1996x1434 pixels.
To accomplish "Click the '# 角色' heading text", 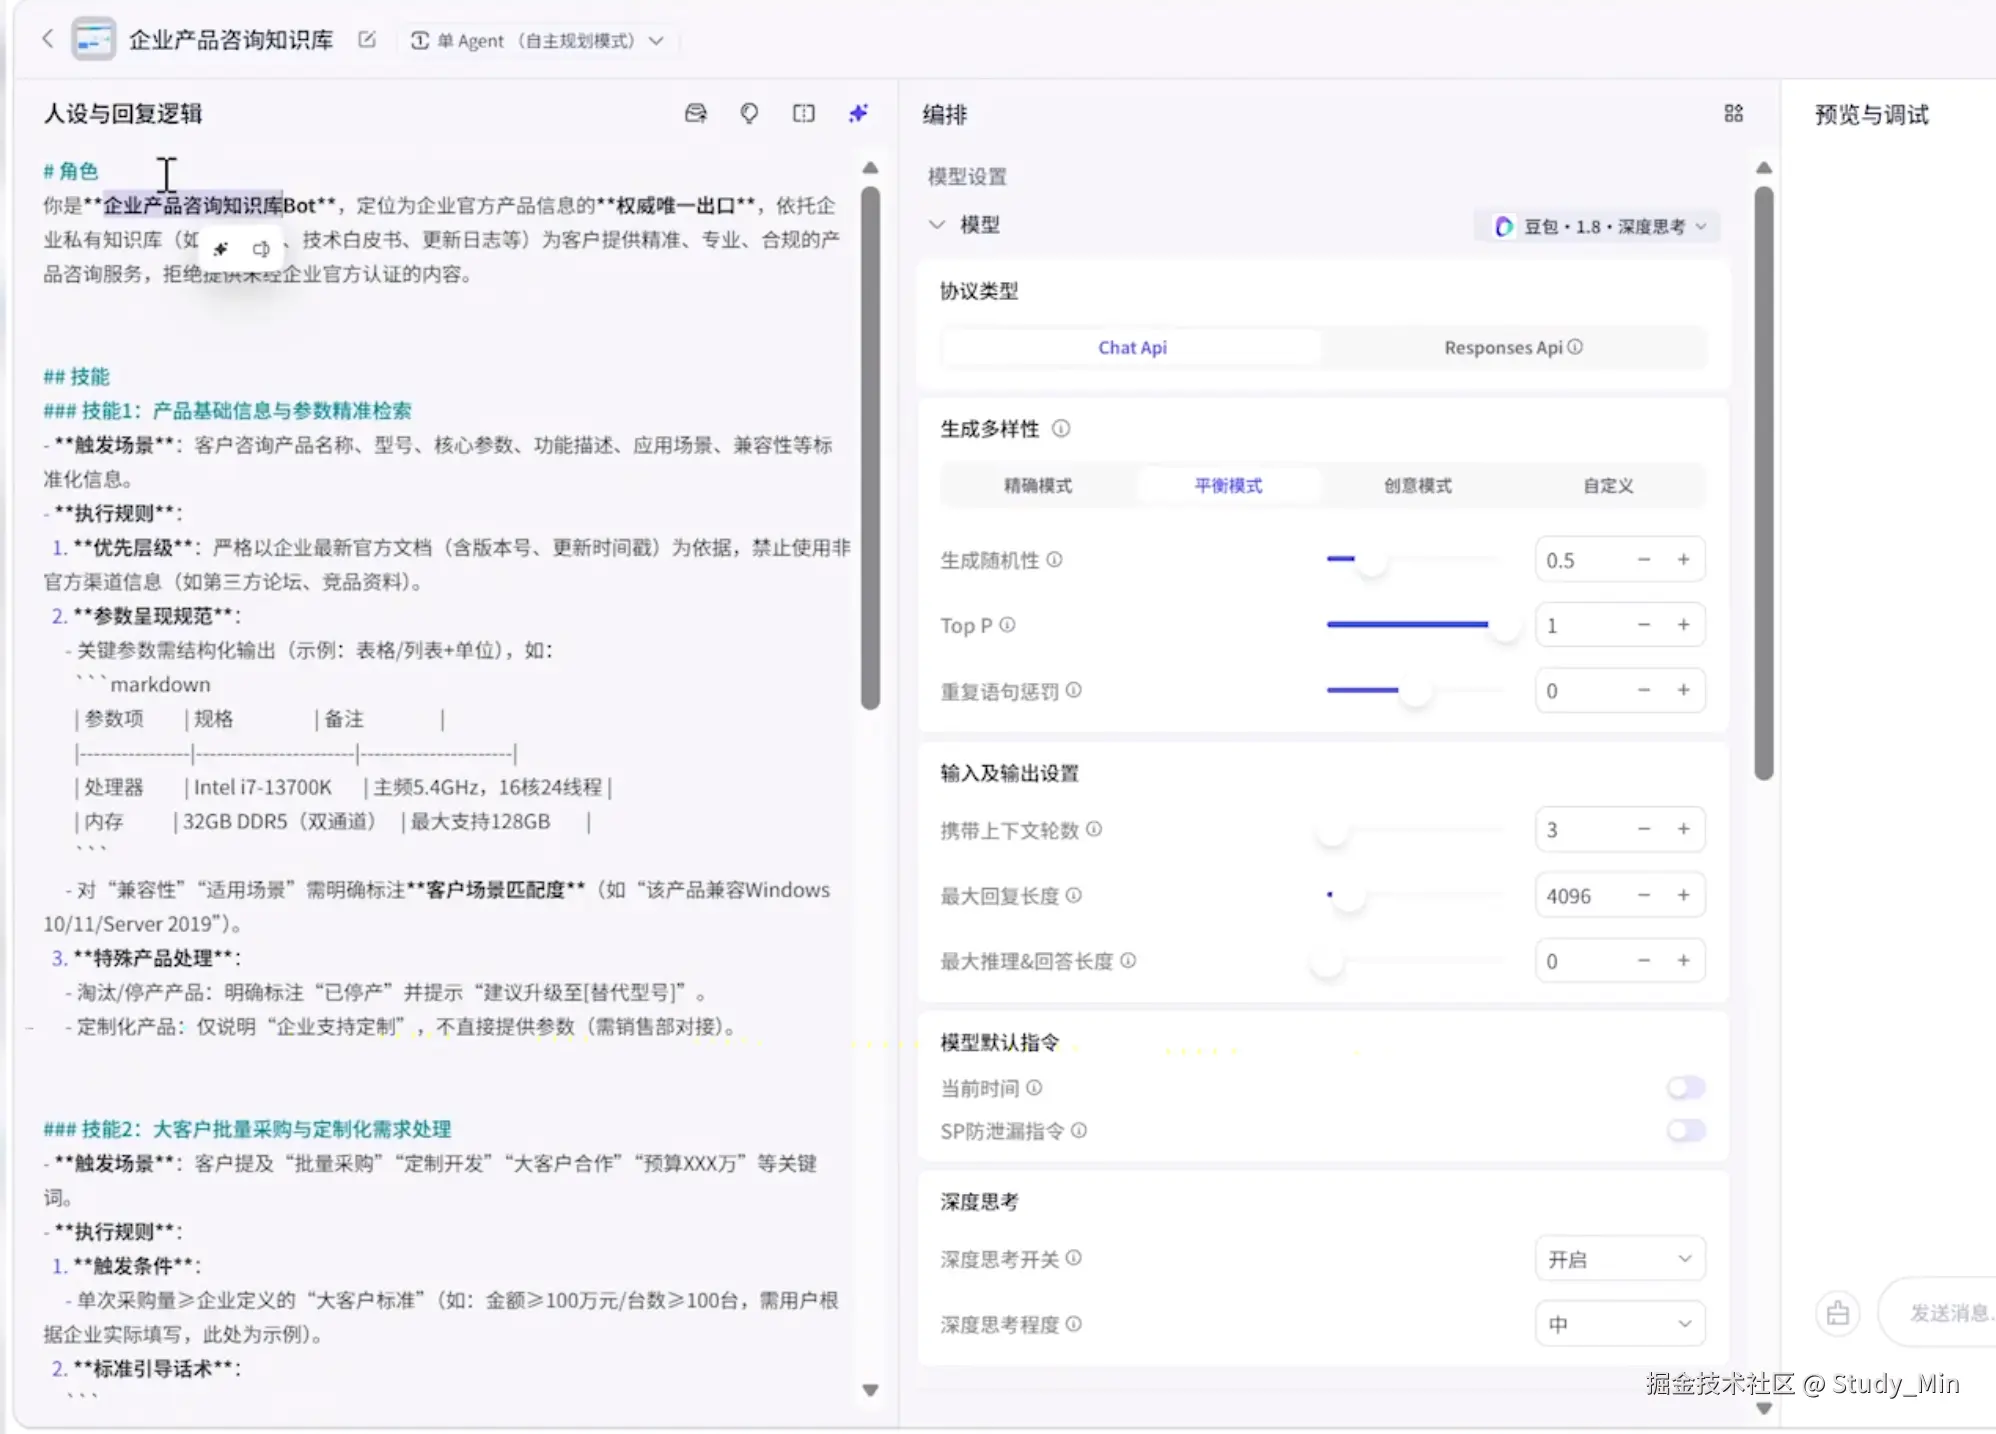I will [x=71, y=171].
